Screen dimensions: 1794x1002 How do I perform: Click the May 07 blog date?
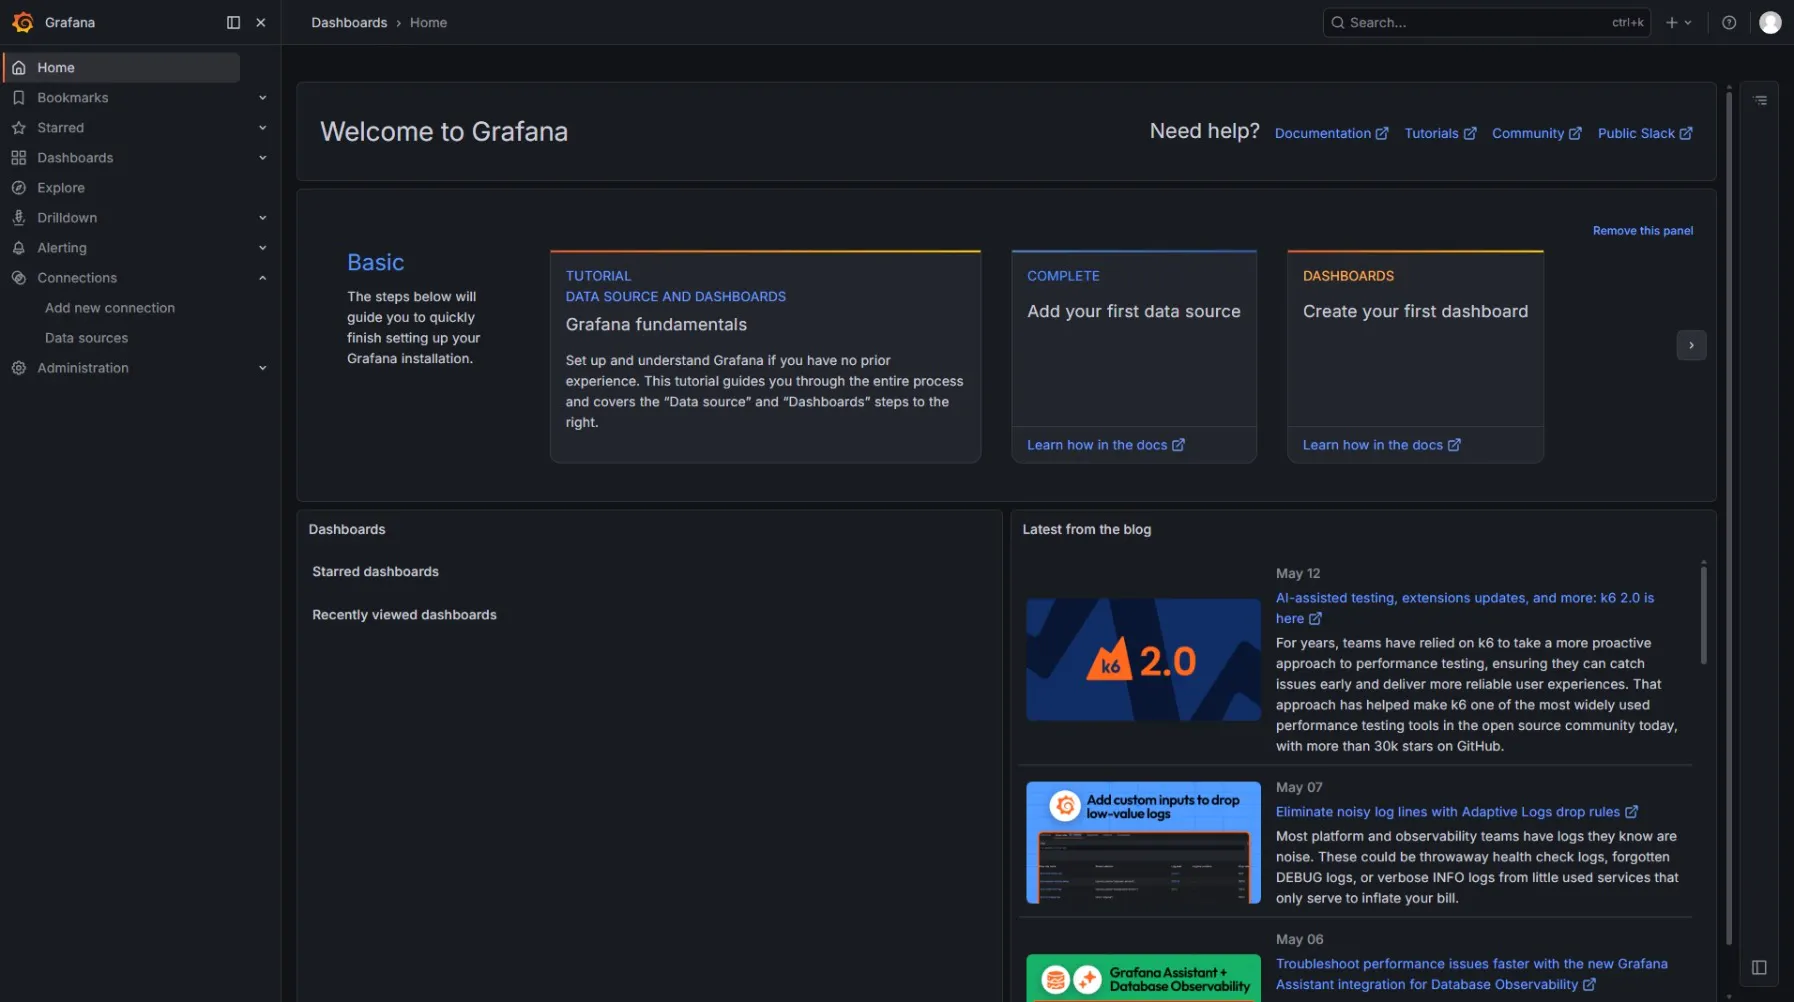[x=1299, y=787]
